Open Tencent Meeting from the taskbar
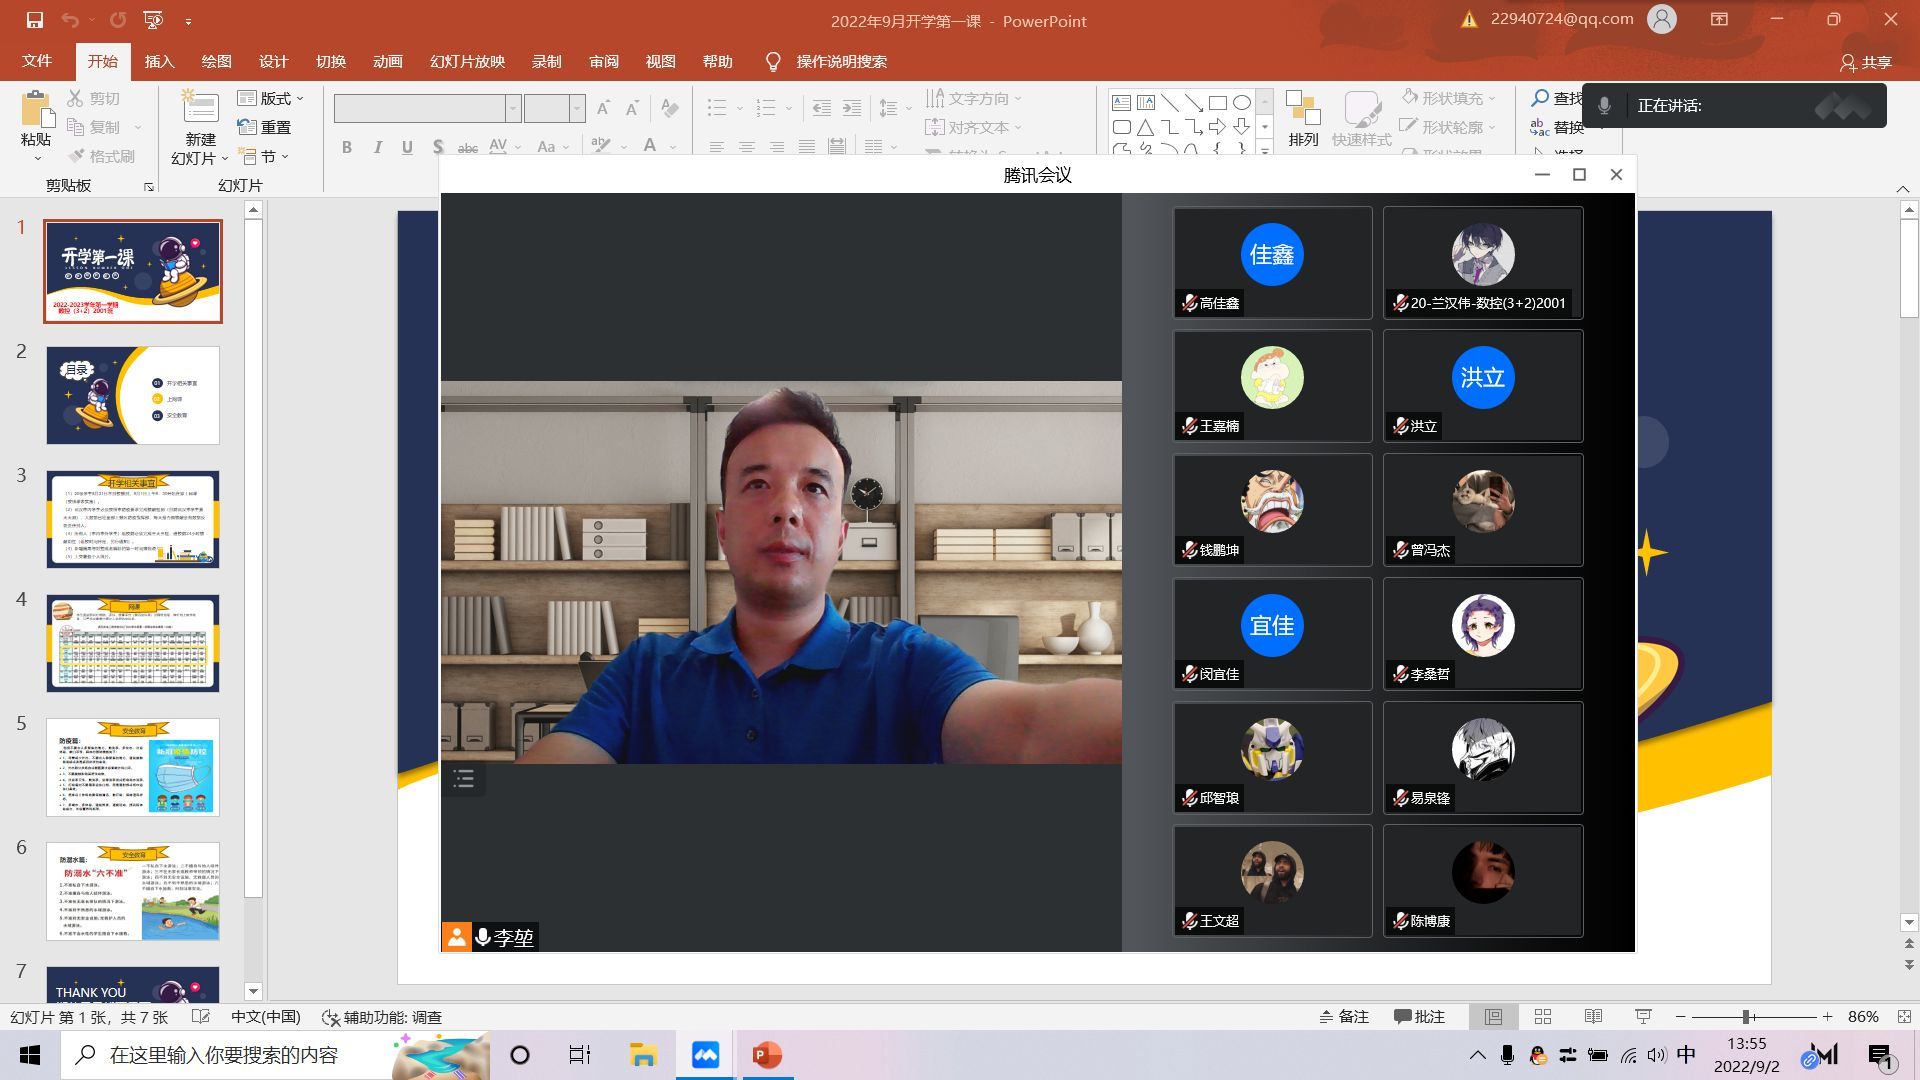 point(705,1055)
